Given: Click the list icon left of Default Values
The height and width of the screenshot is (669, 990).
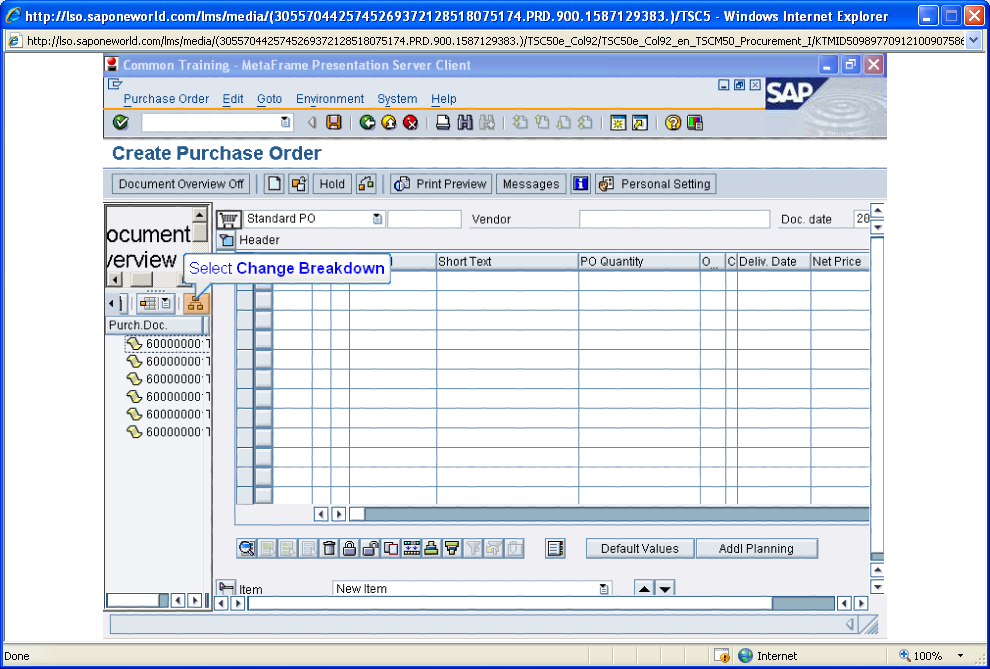Looking at the screenshot, I should tap(555, 548).
